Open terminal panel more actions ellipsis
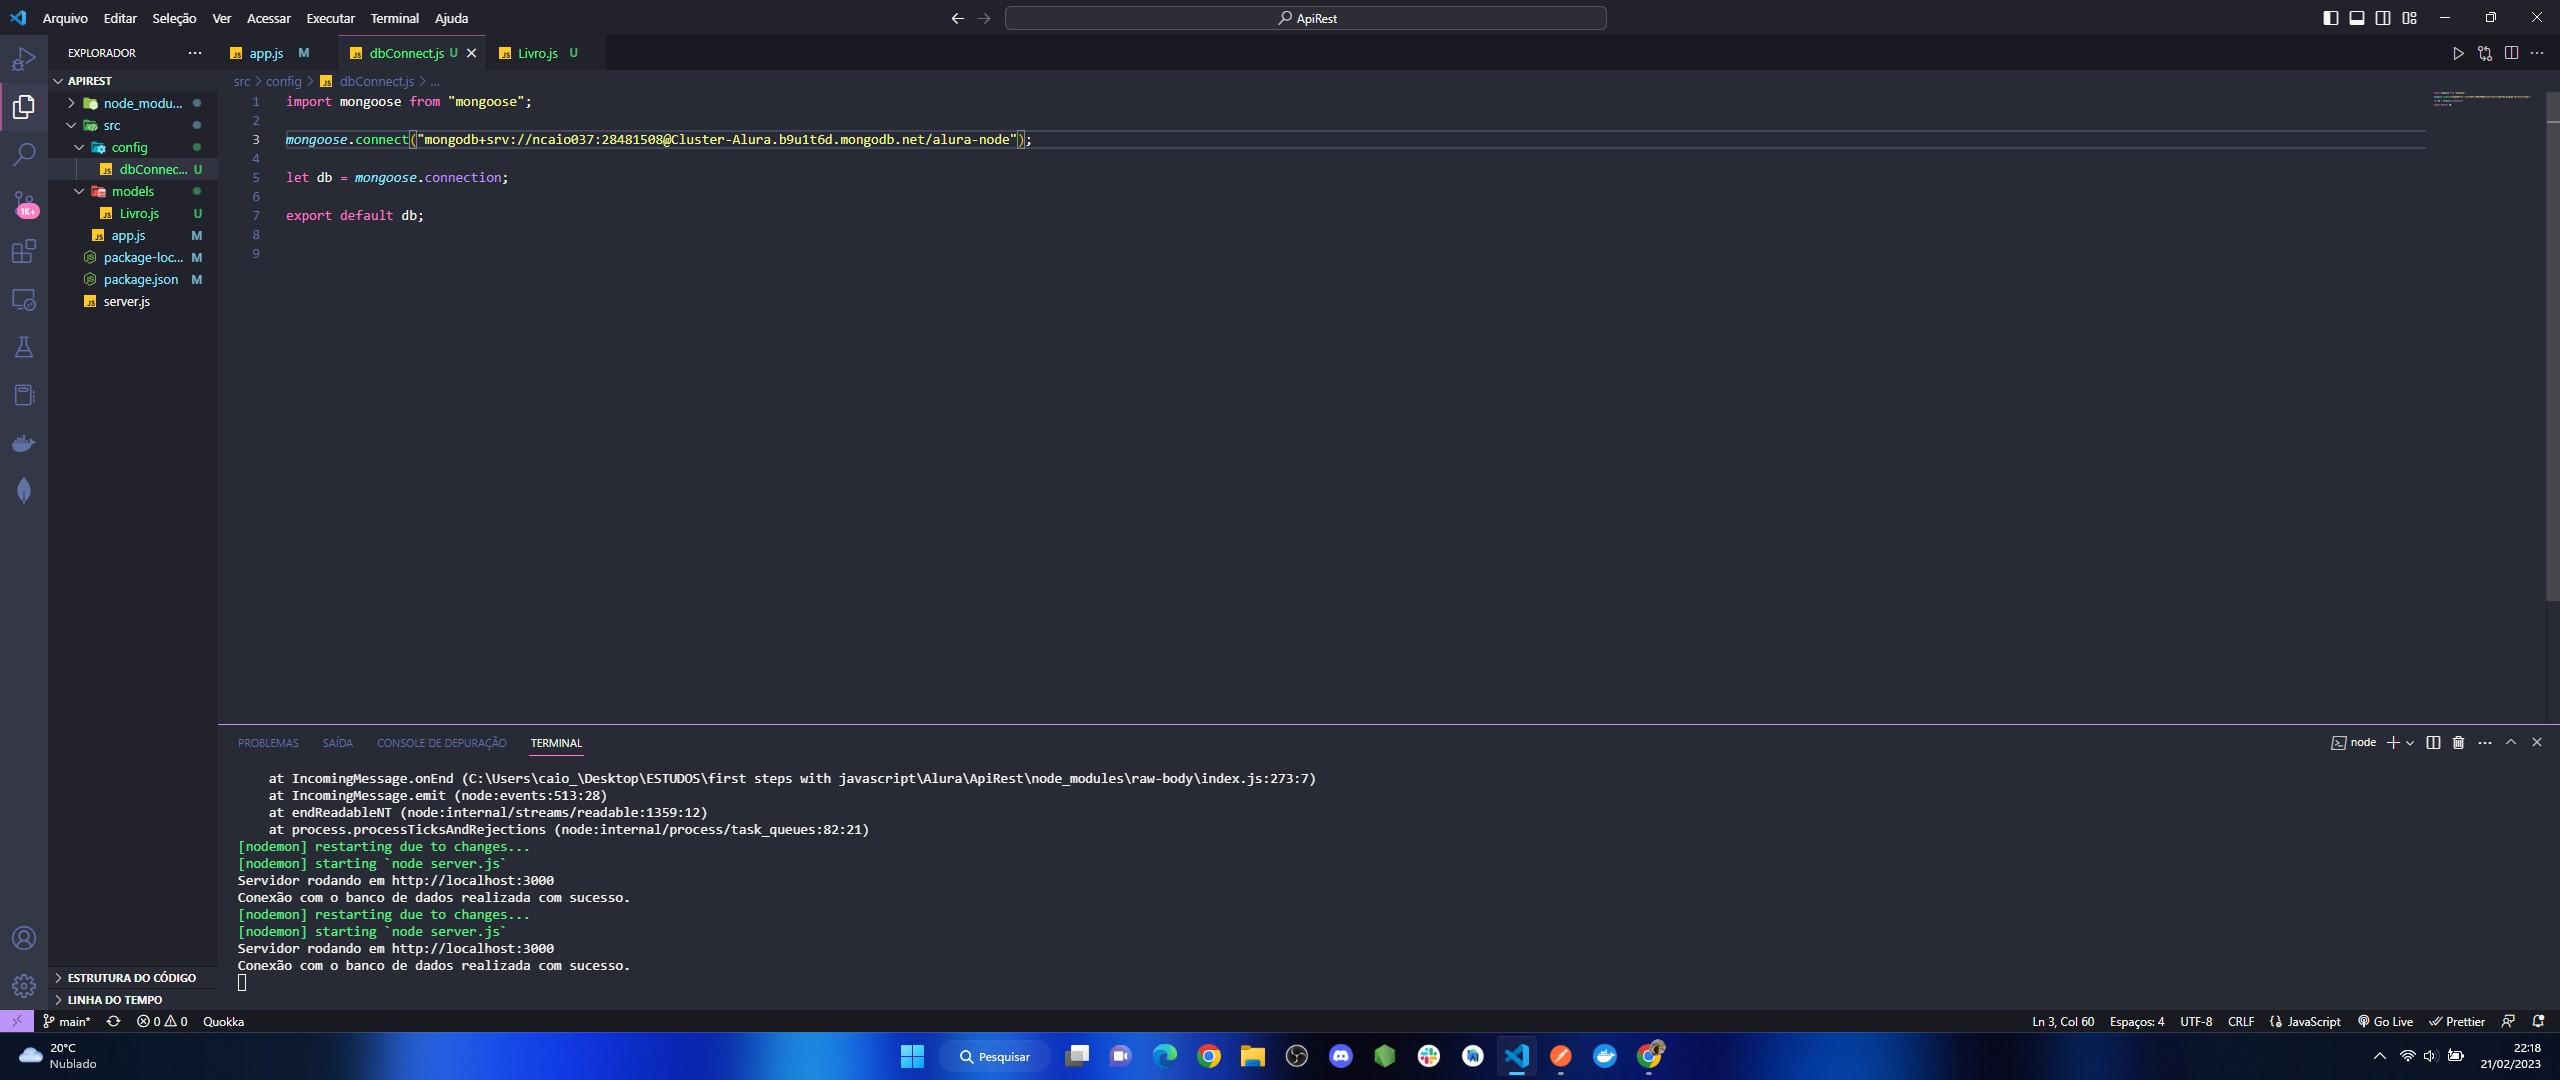The height and width of the screenshot is (1080, 2560). click(x=2485, y=742)
